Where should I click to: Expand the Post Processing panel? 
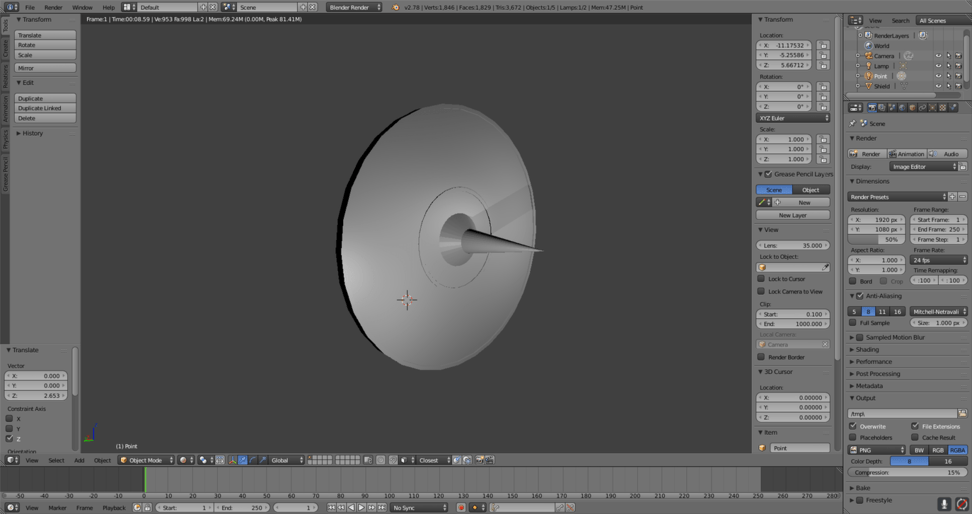tap(878, 374)
